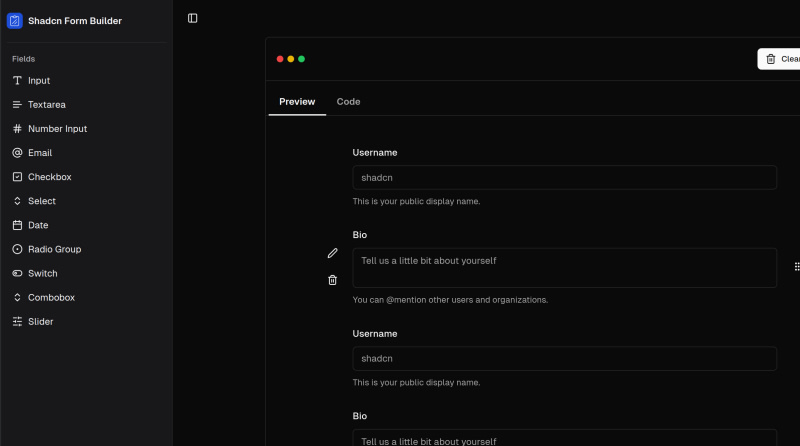
Task: Toggle the sidebar panel icon
Action: pyautogui.click(x=193, y=18)
